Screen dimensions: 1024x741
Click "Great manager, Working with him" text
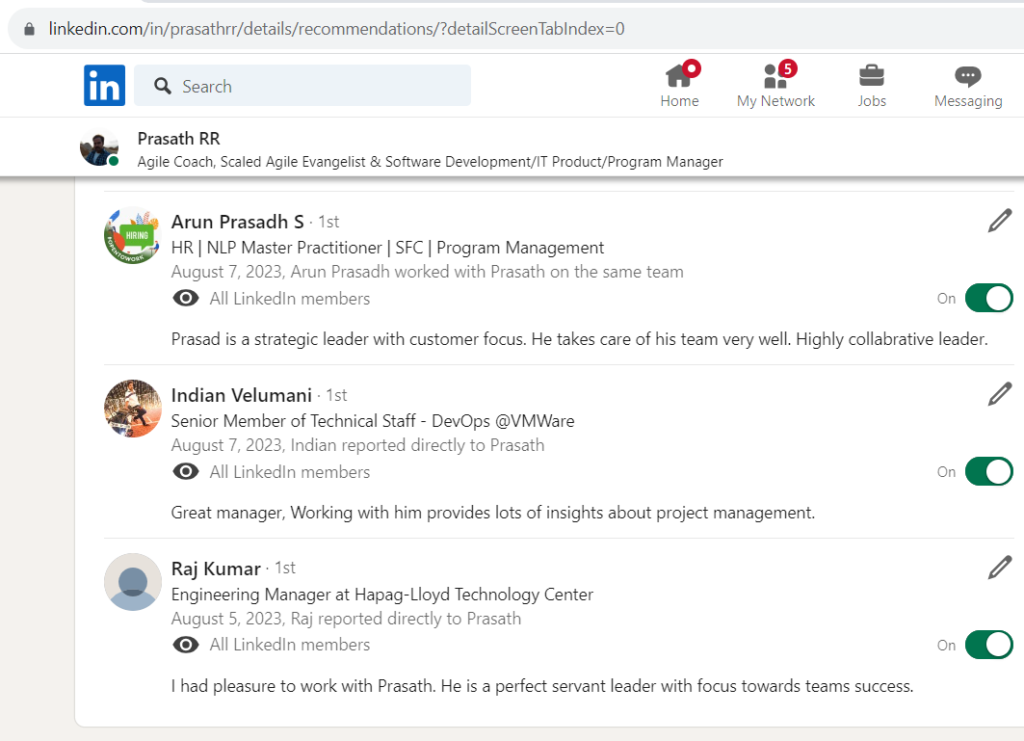(493, 512)
